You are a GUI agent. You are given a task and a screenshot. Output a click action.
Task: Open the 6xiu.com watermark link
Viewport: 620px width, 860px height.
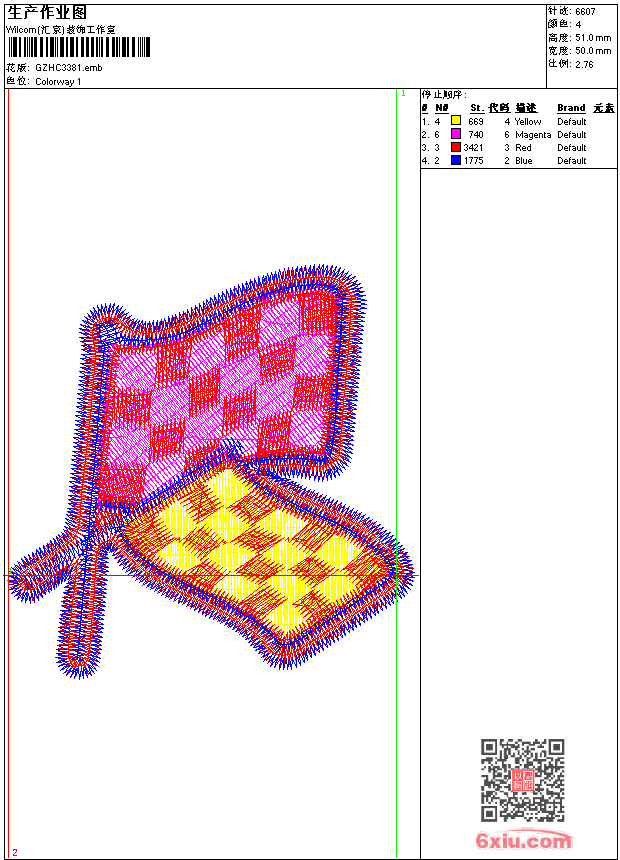pyautogui.click(x=523, y=840)
